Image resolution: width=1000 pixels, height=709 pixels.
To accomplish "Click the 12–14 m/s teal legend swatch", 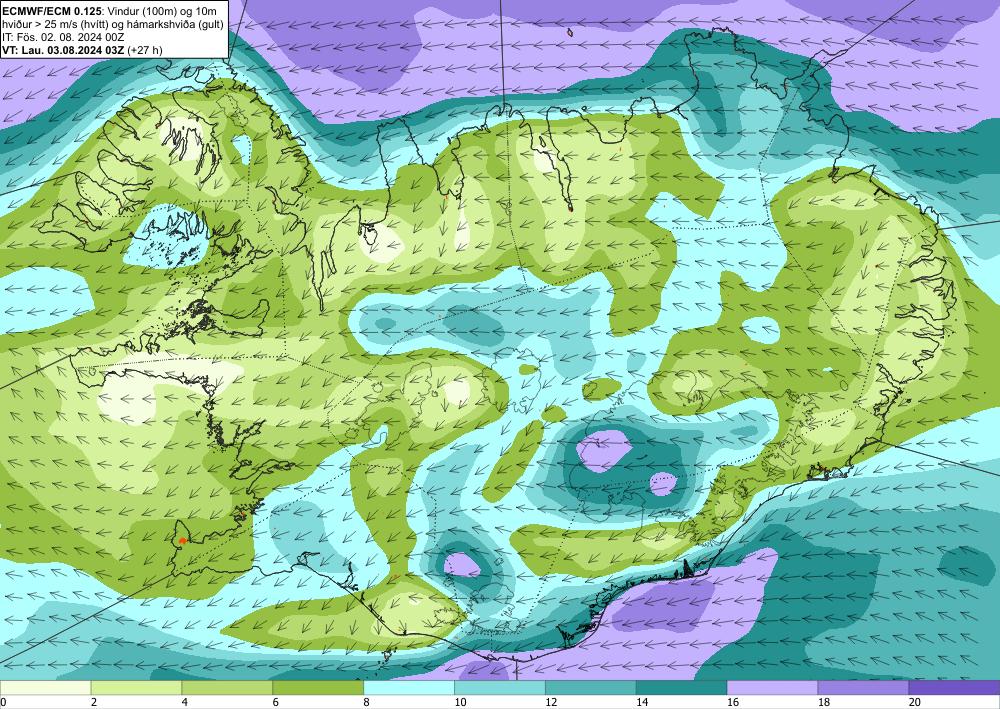I will (591, 688).
